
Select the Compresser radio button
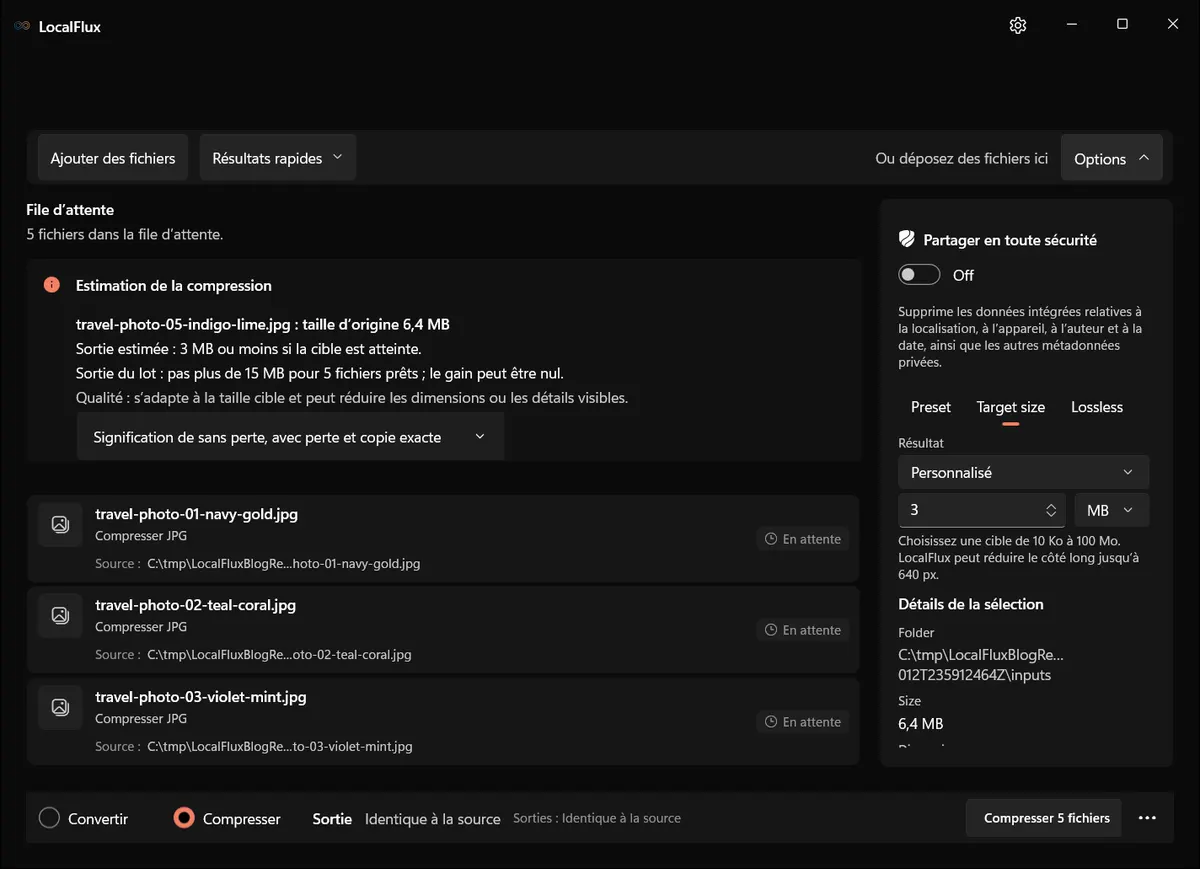point(183,818)
